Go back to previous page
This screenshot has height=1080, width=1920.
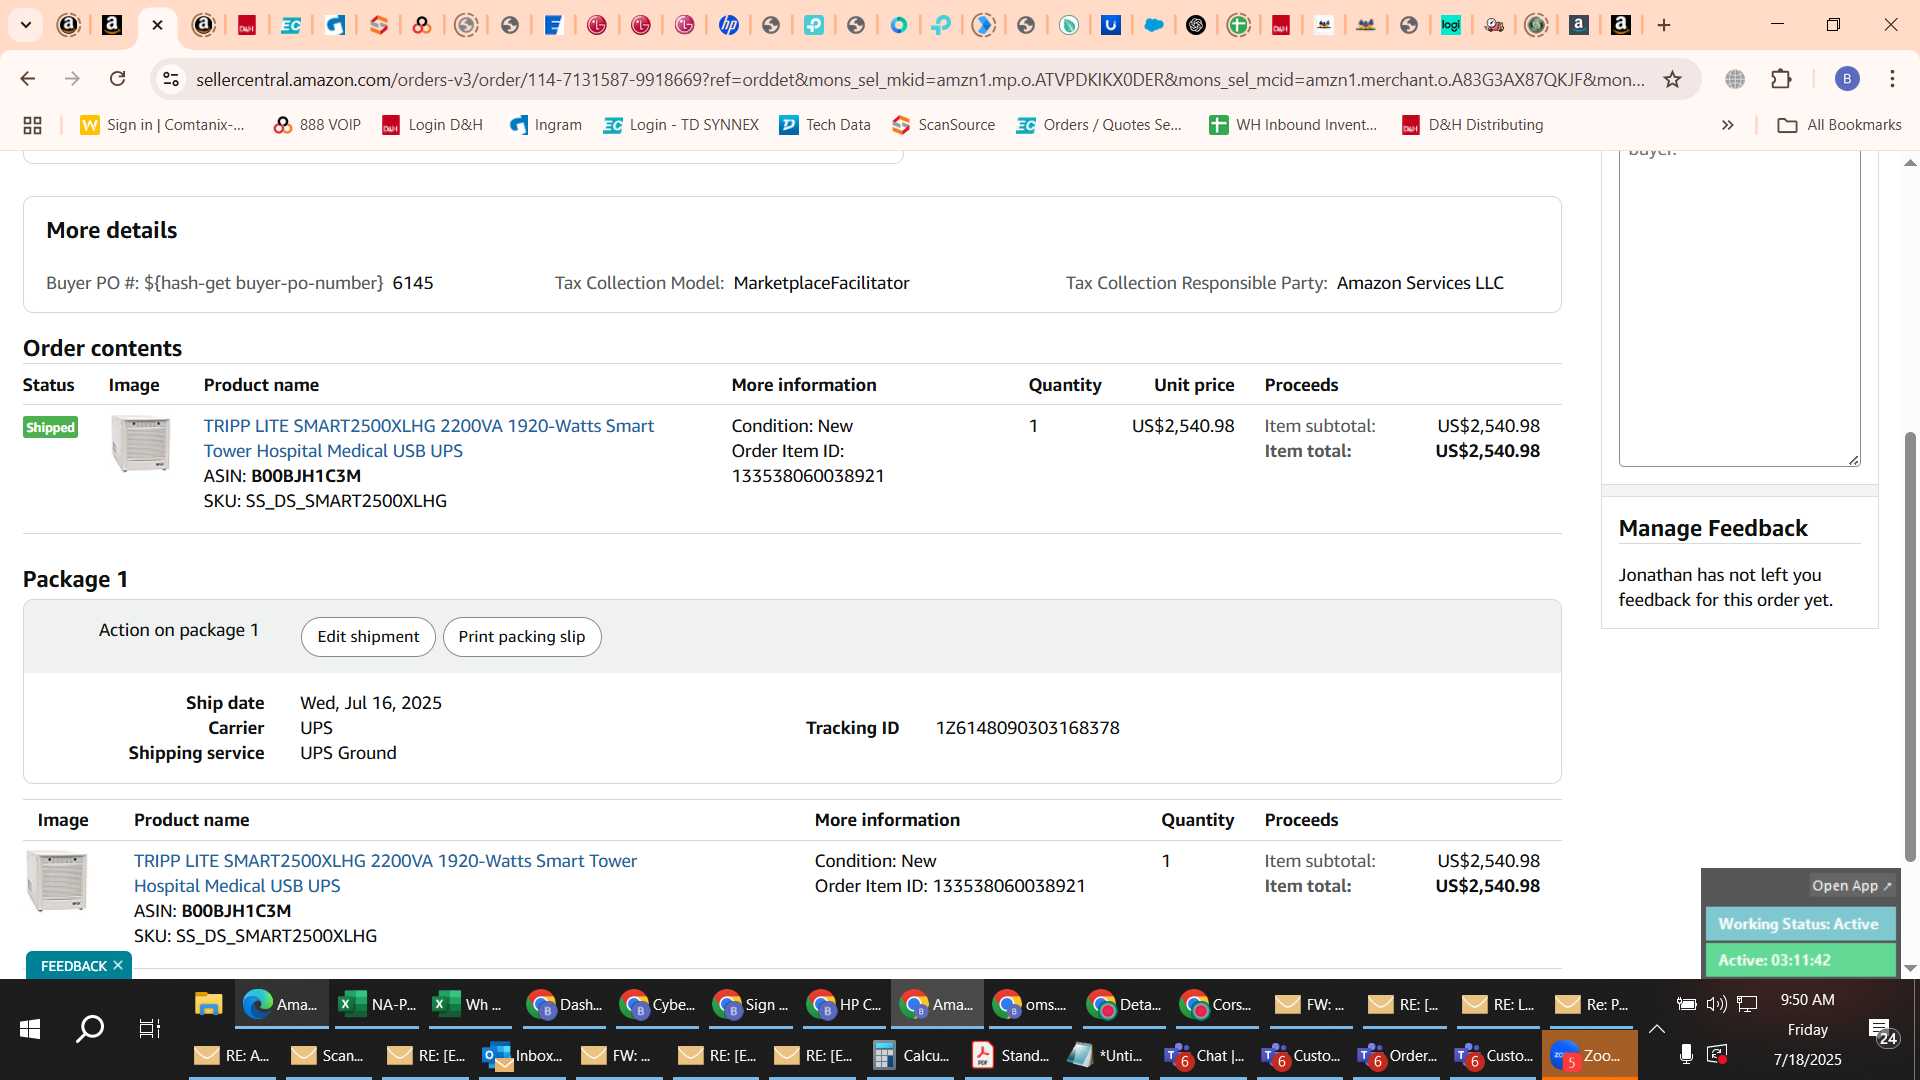[28, 79]
